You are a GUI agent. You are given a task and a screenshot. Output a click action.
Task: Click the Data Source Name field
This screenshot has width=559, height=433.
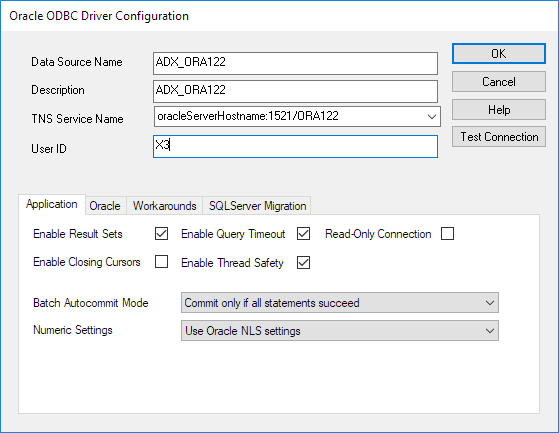[x=295, y=63]
